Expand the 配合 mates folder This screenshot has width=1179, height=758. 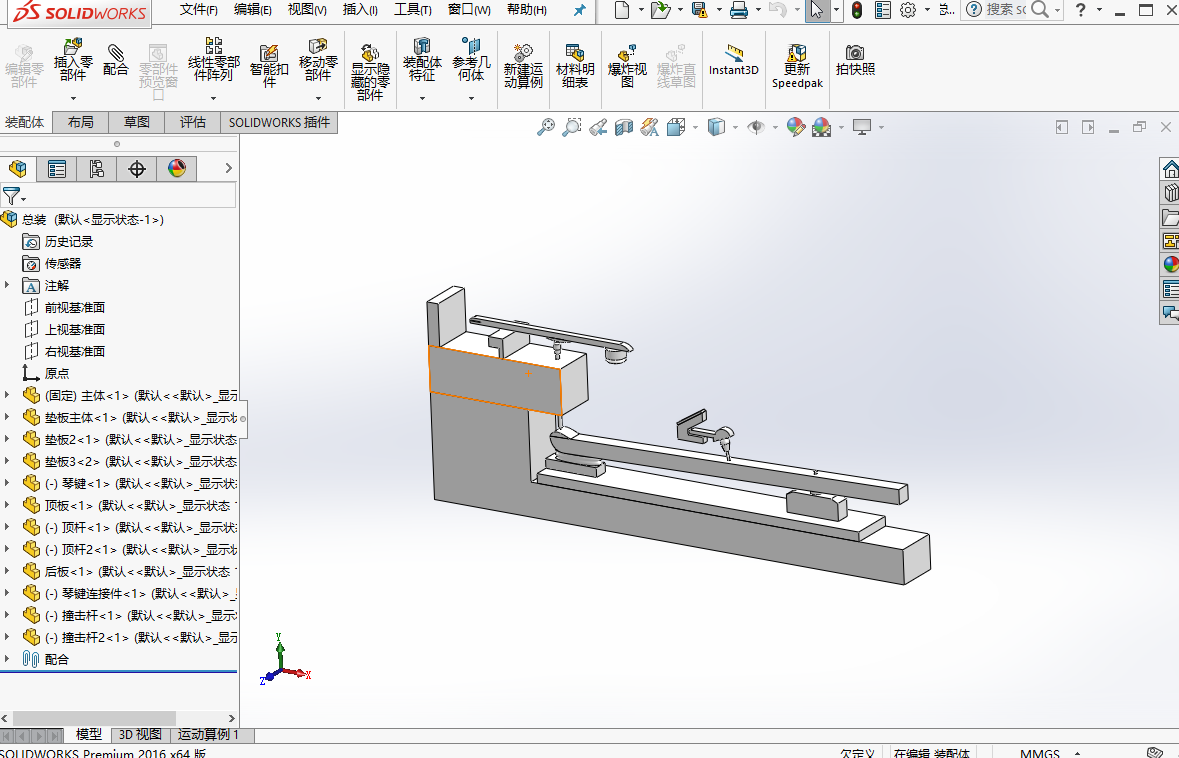[8, 659]
